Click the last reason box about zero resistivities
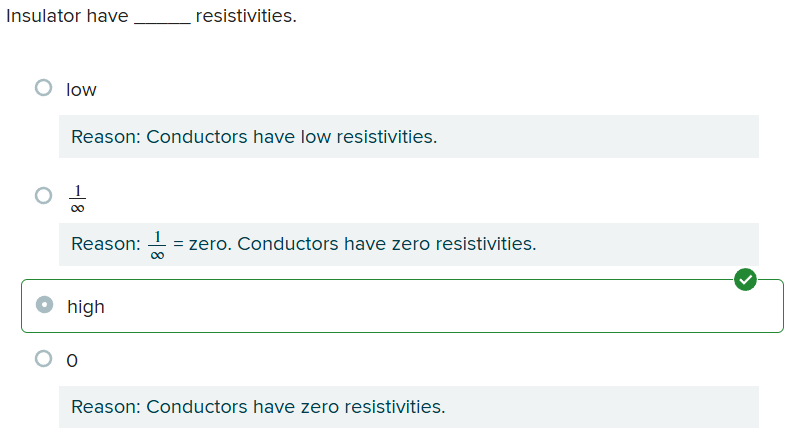The height and width of the screenshot is (443, 795). coord(409,407)
